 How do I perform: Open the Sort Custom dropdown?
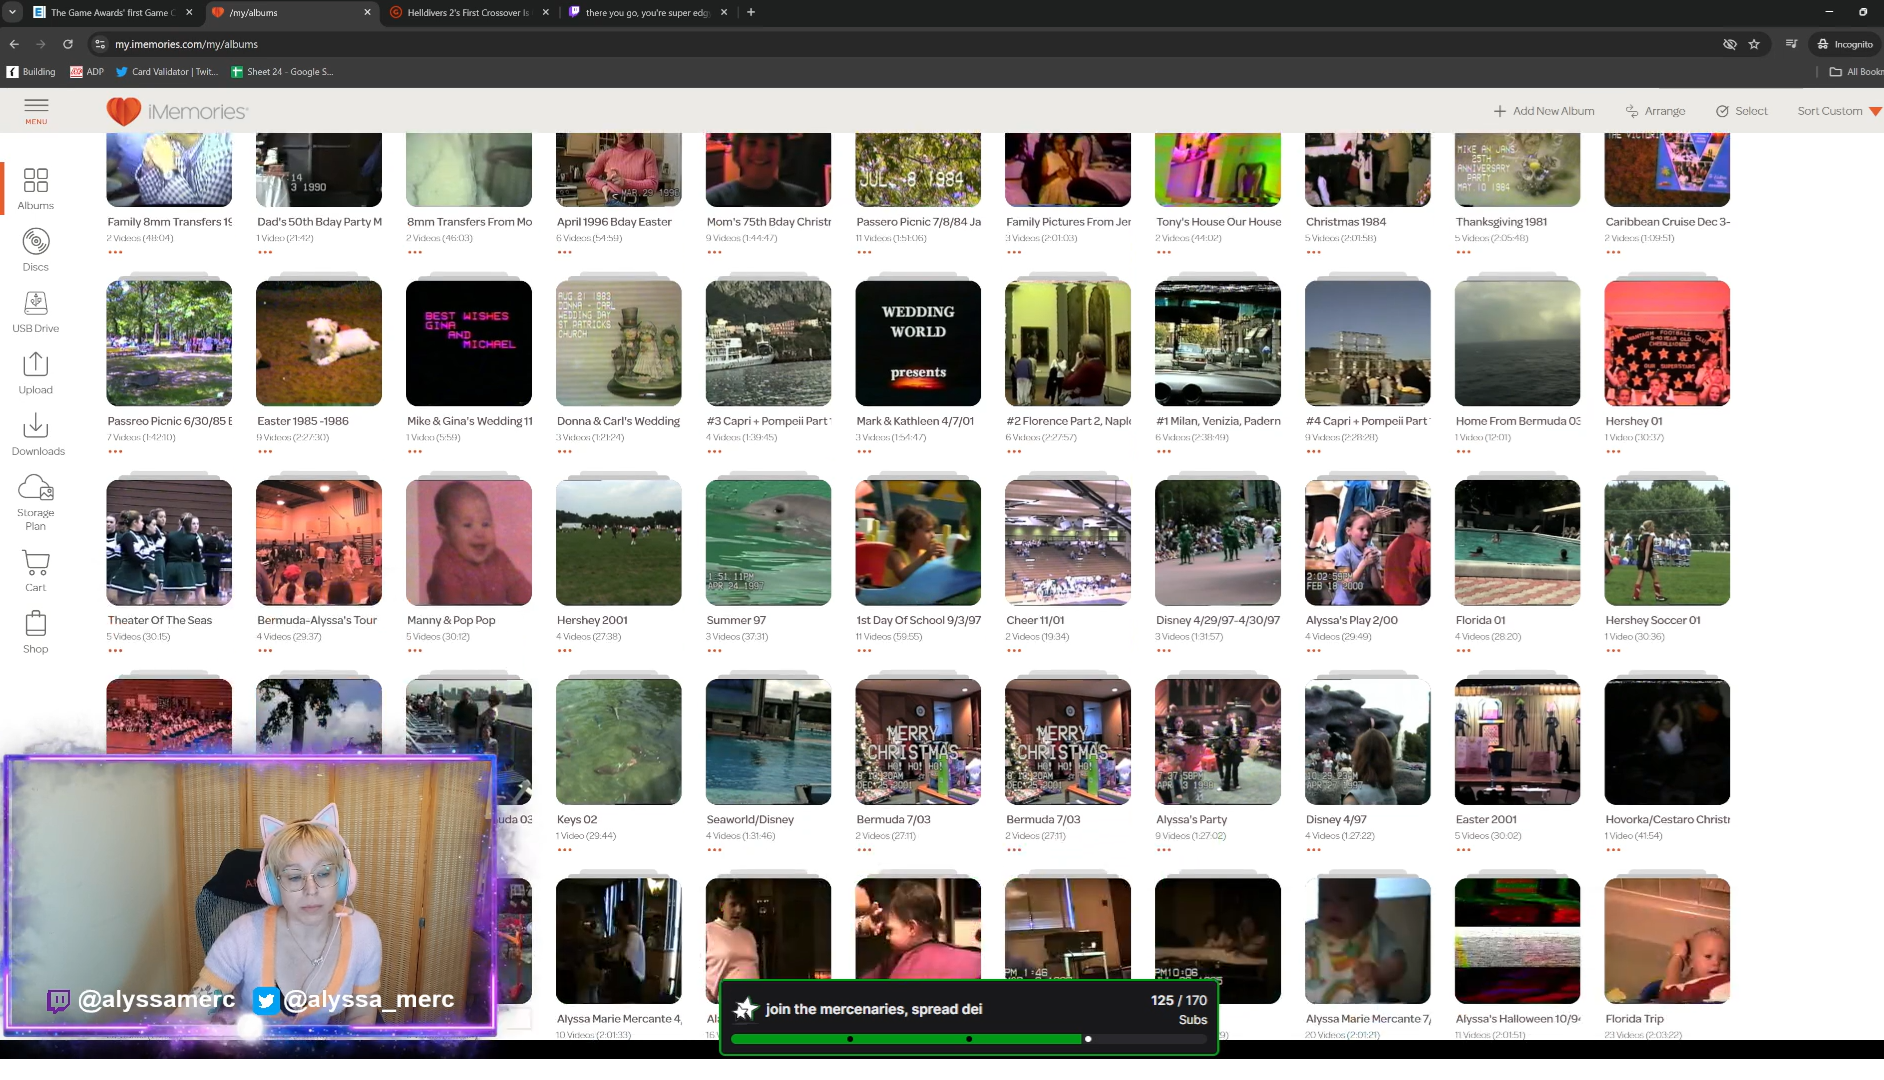[x=1839, y=111]
